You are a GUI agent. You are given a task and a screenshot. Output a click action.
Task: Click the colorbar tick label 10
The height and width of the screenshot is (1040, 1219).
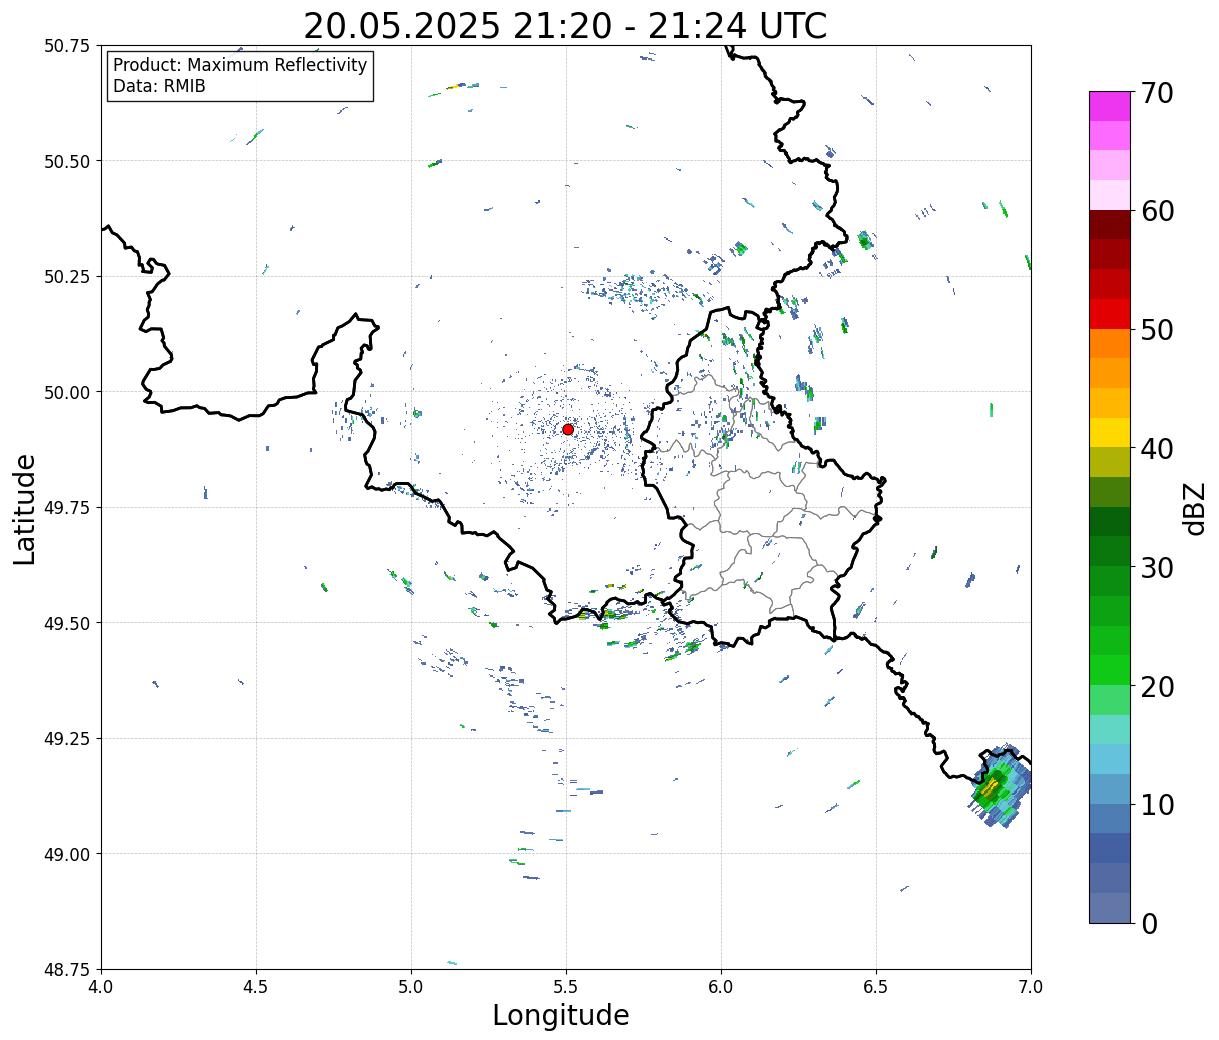point(1157,804)
